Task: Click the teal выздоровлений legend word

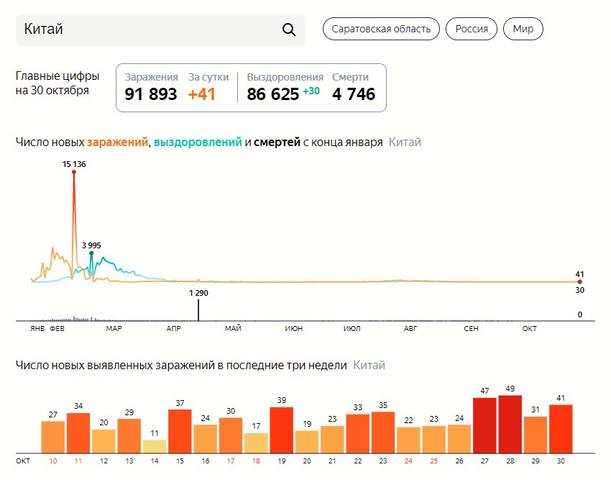Action: coord(198,142)
